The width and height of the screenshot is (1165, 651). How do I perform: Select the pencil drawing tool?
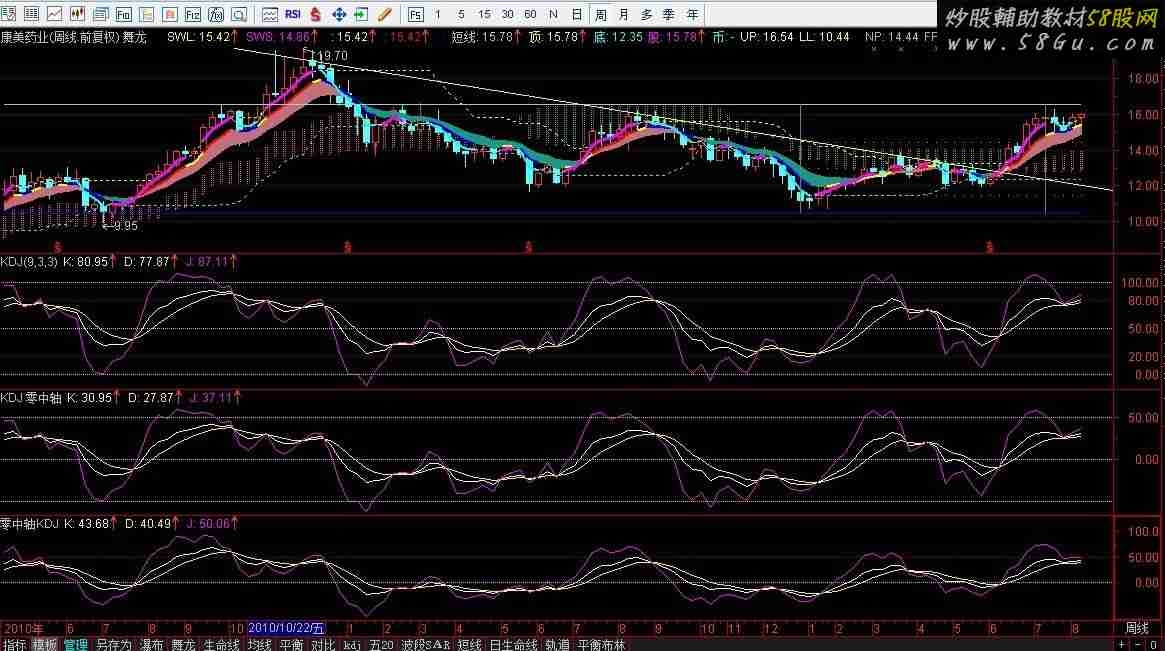(384, 14)
